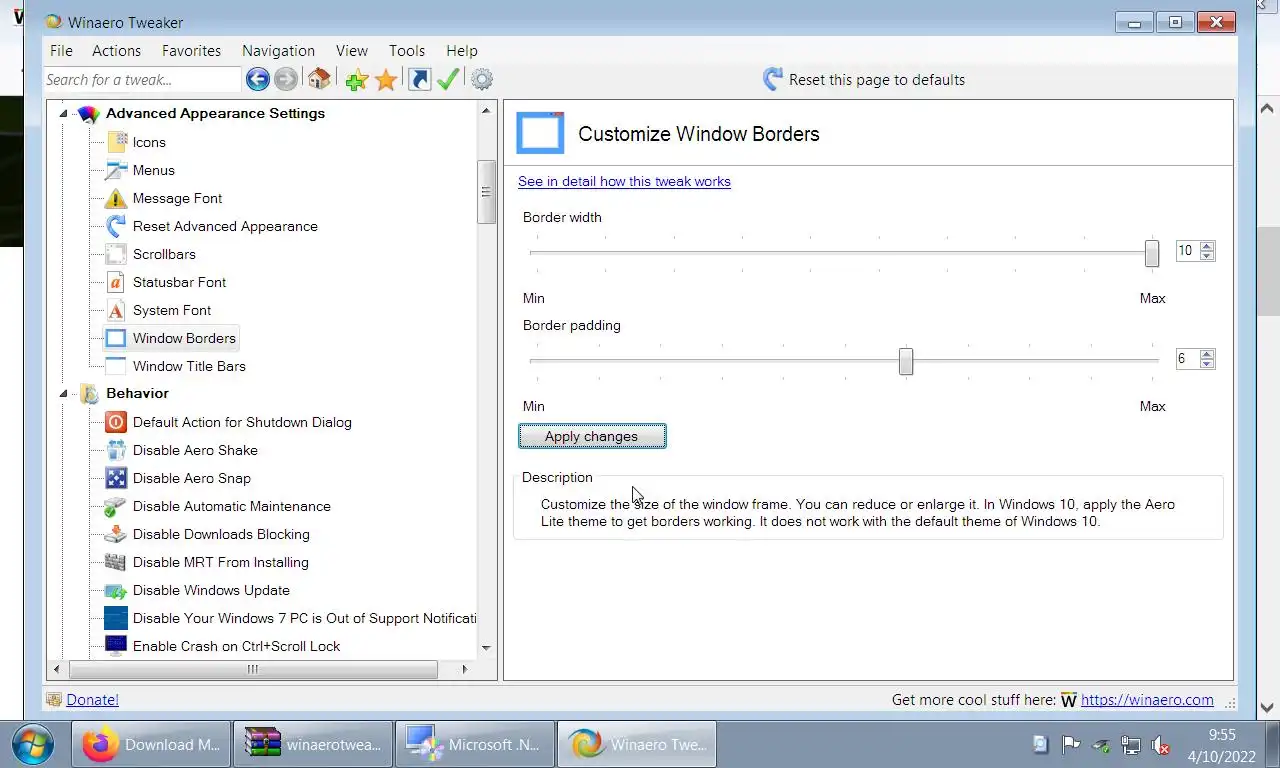Click the Donate! link
1280x768 pixels.
click(x=92, y=700)
